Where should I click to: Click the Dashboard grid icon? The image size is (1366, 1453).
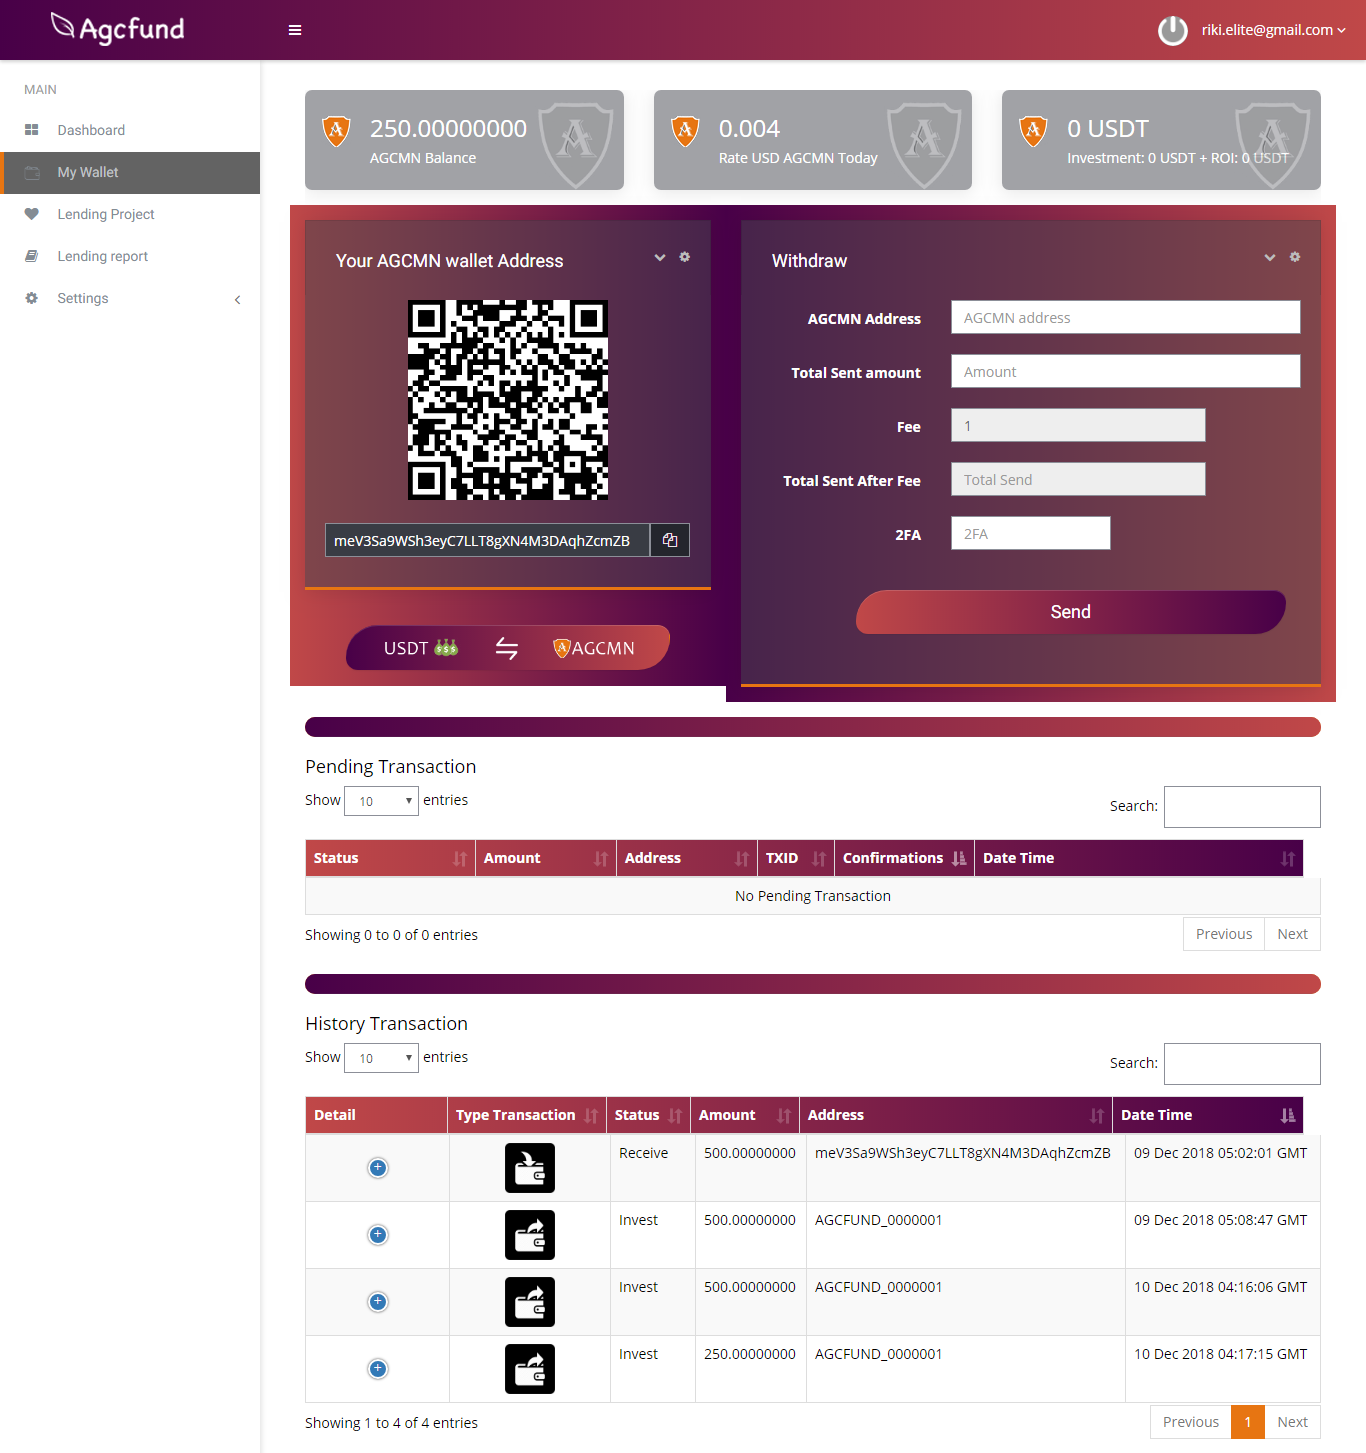pyautogui.click(x=32, y=130)
